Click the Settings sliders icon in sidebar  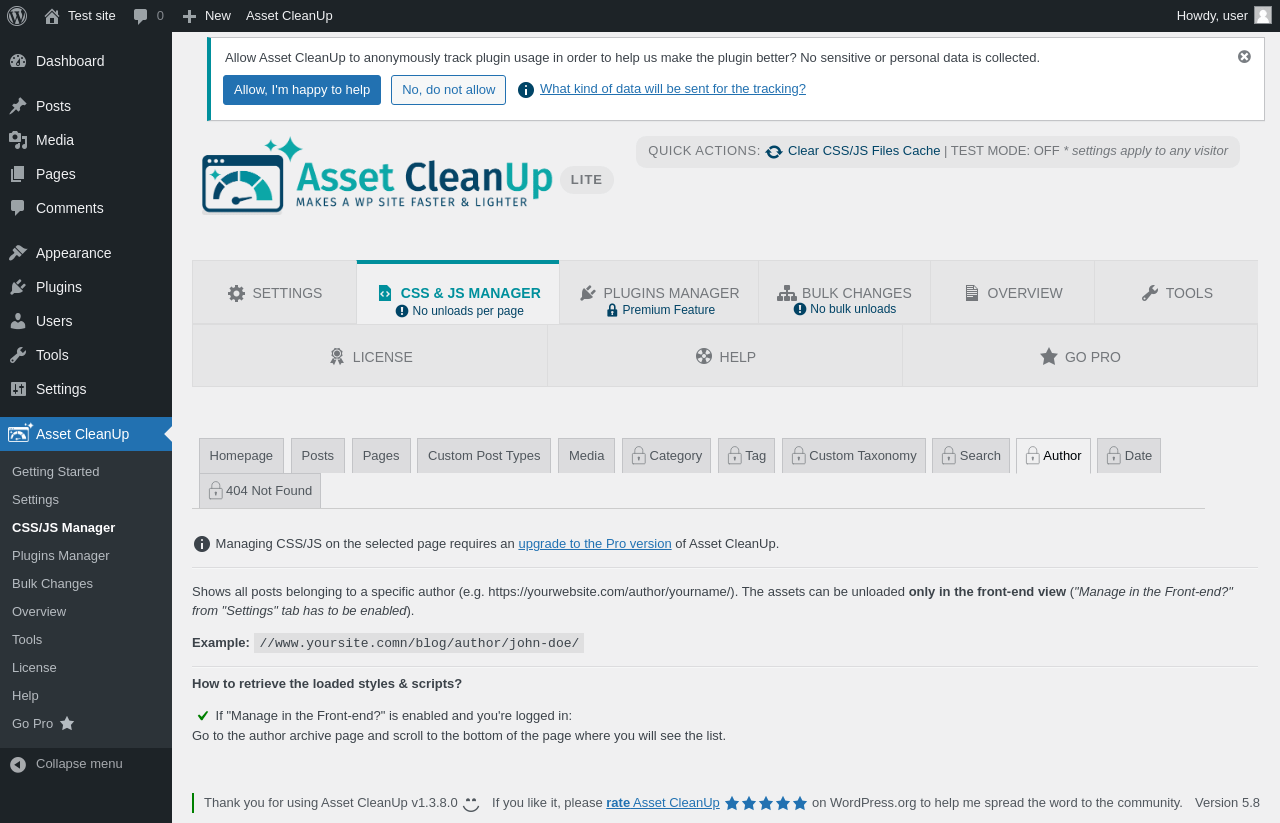click(18, 389)
